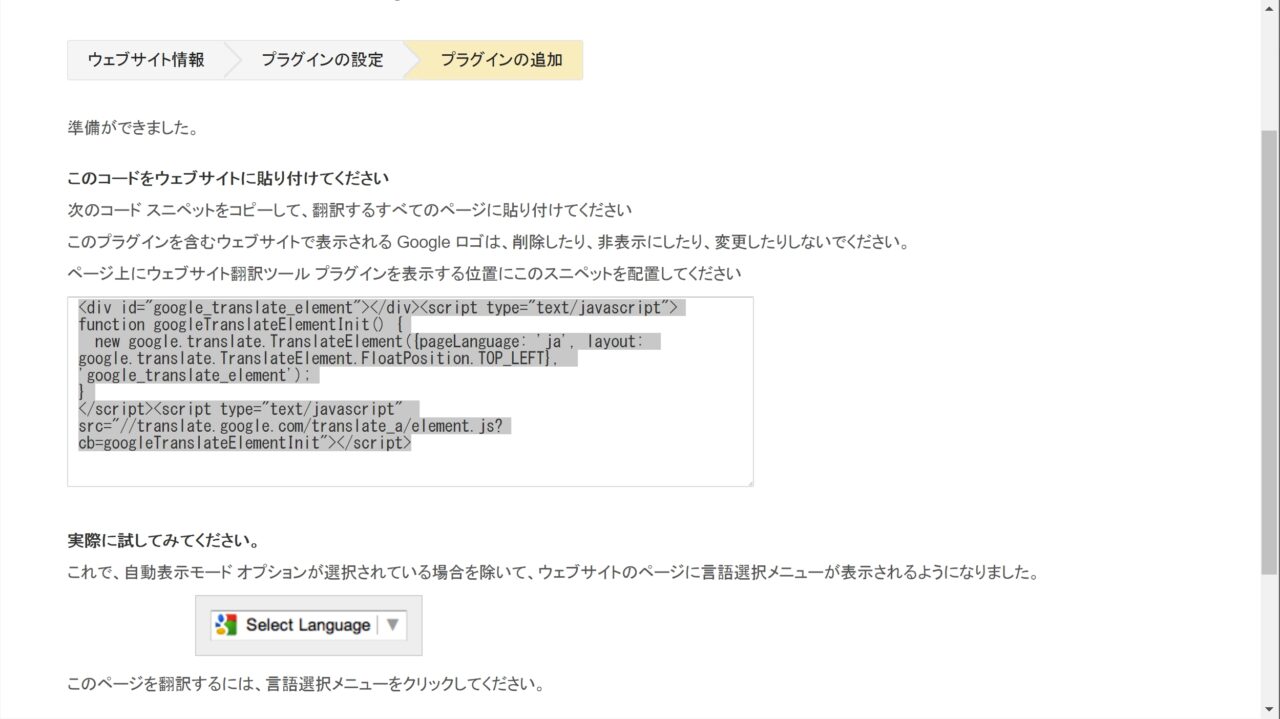This screenshot has height=719, width=1280.
Task: Open the Select Language dropdown arrow
Action: coord(392,625)
